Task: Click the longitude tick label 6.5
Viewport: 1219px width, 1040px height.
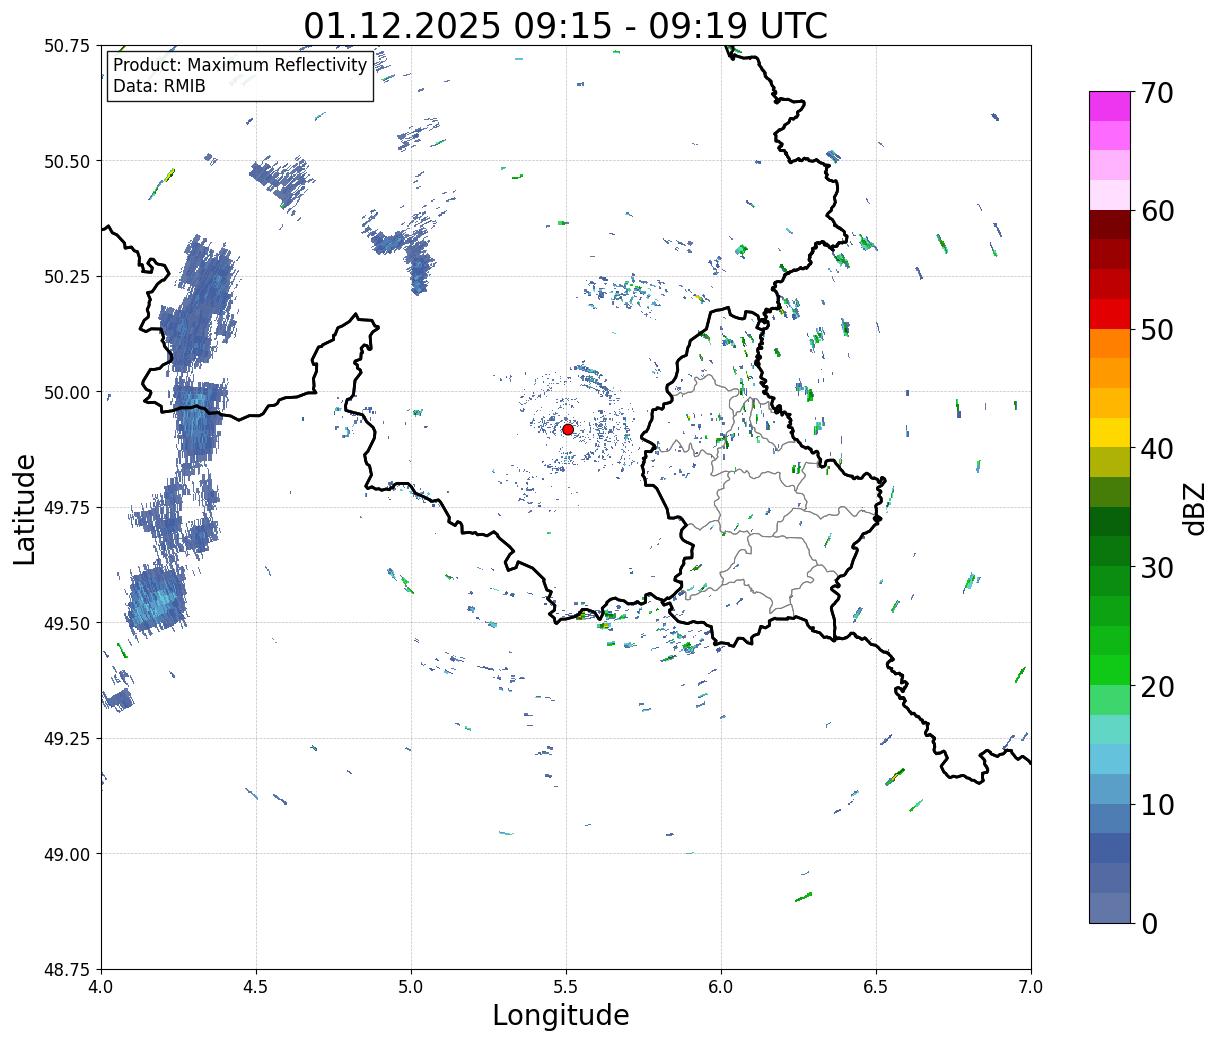Action: tap(876, 987)
